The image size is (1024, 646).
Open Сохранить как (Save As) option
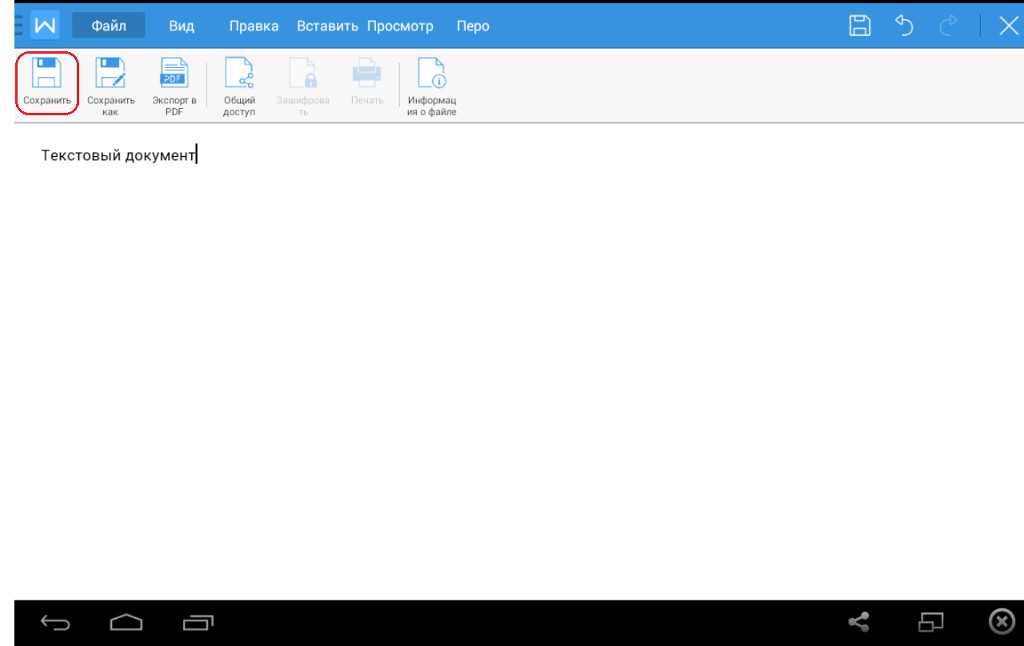click(110, 76)
